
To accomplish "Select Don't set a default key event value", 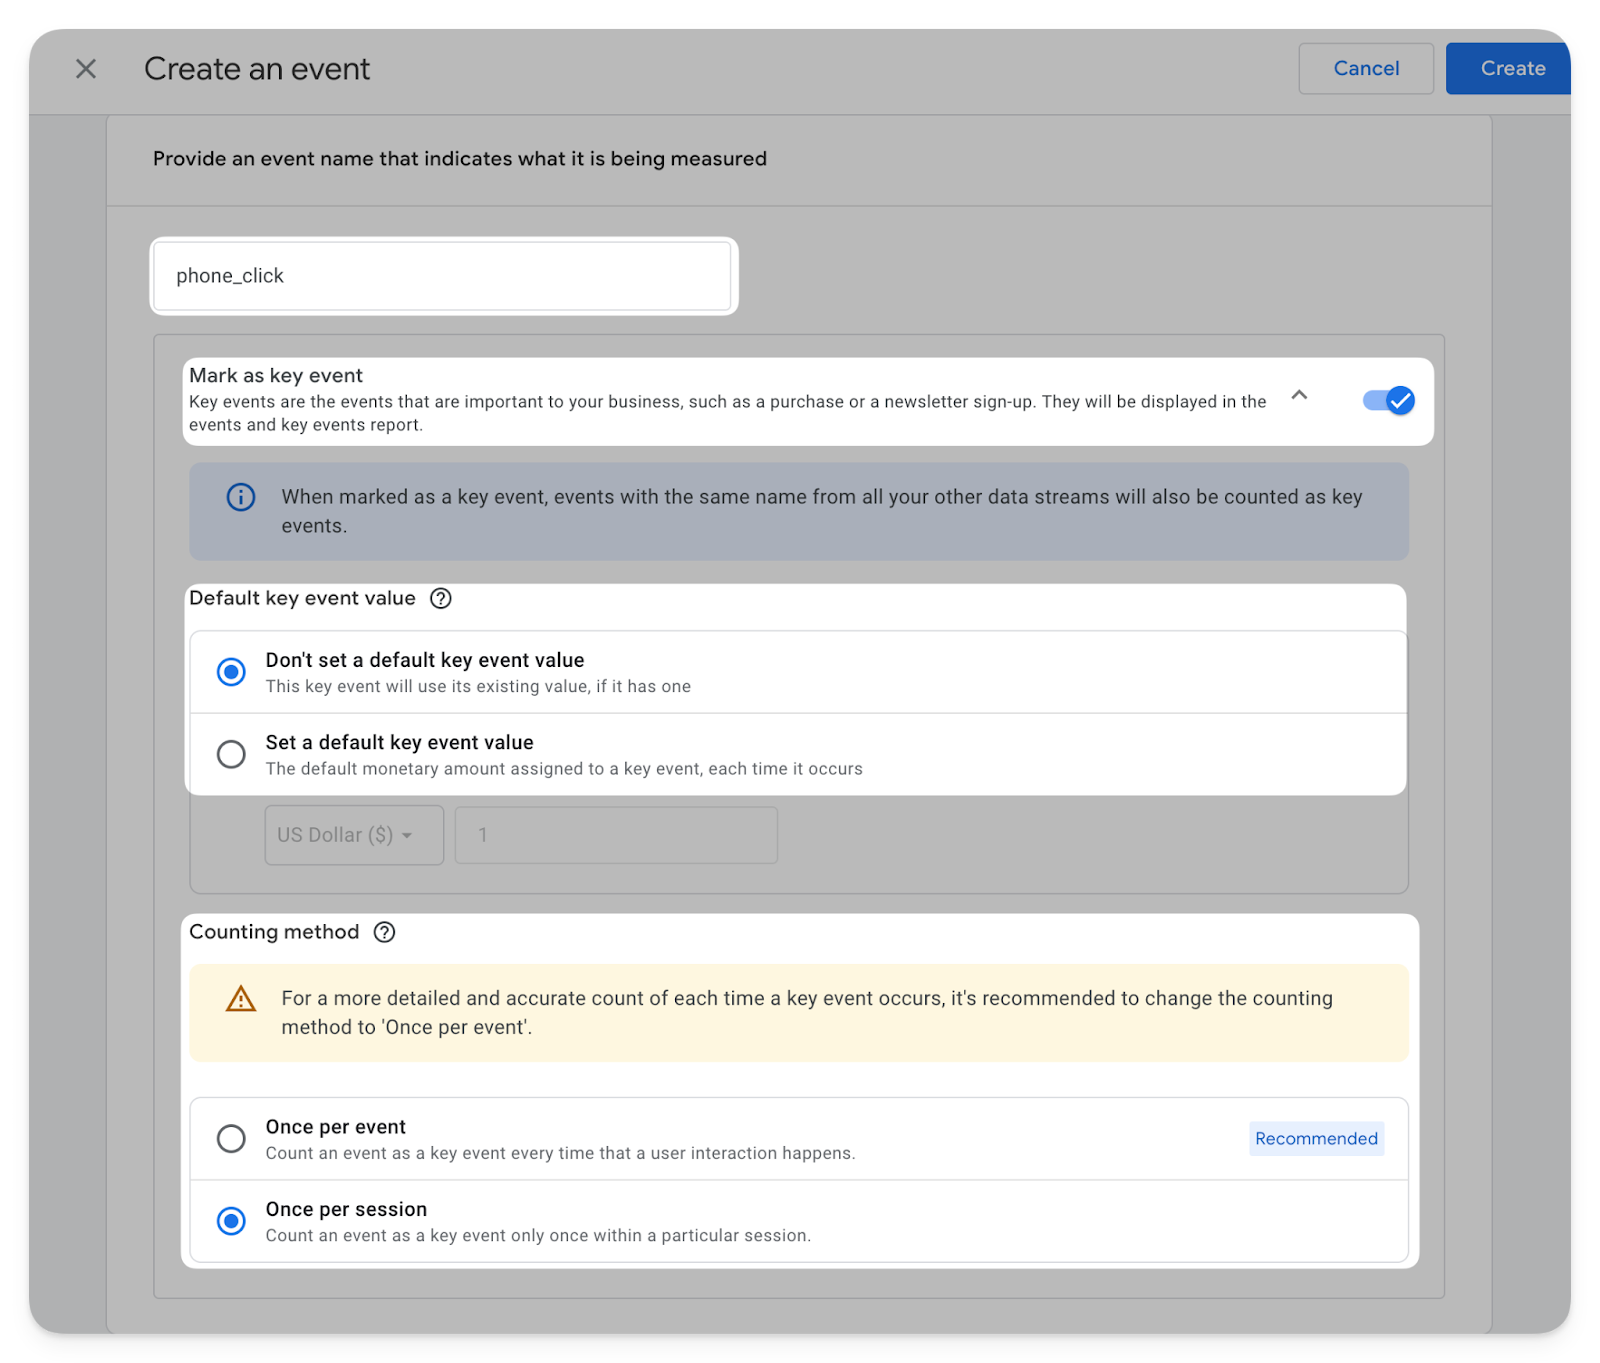I will (231, 672).
